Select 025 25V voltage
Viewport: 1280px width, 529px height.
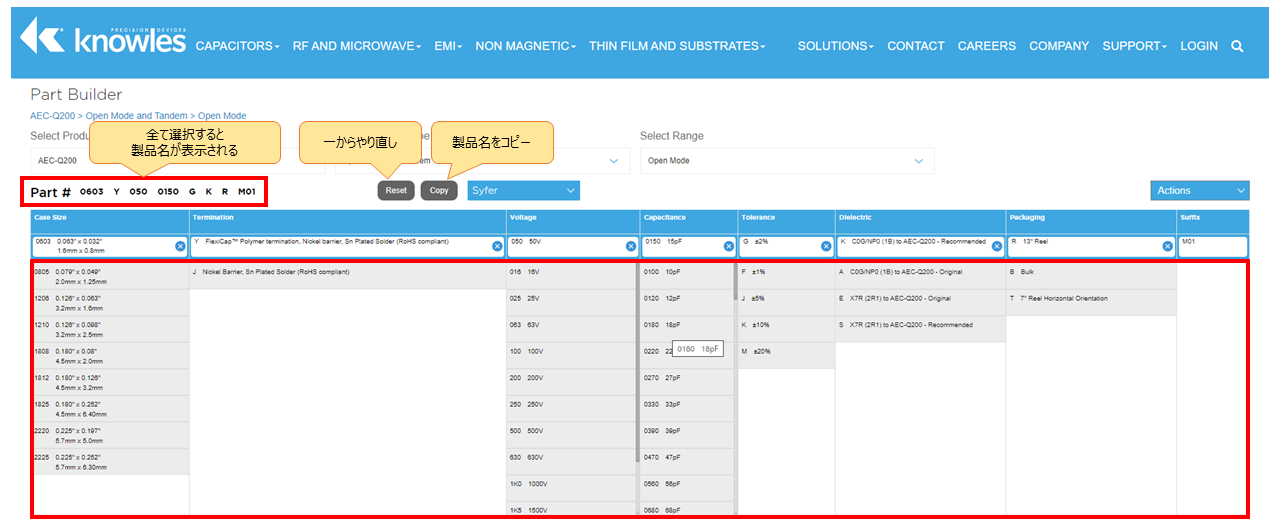point(571,303)
